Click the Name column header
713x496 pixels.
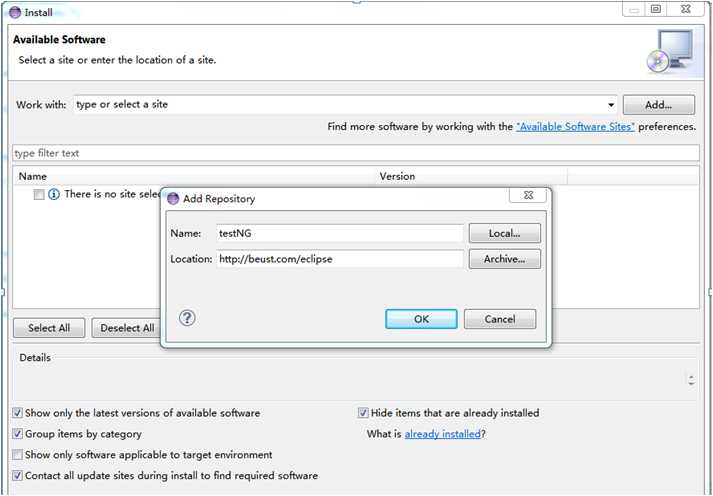[196, 176]
